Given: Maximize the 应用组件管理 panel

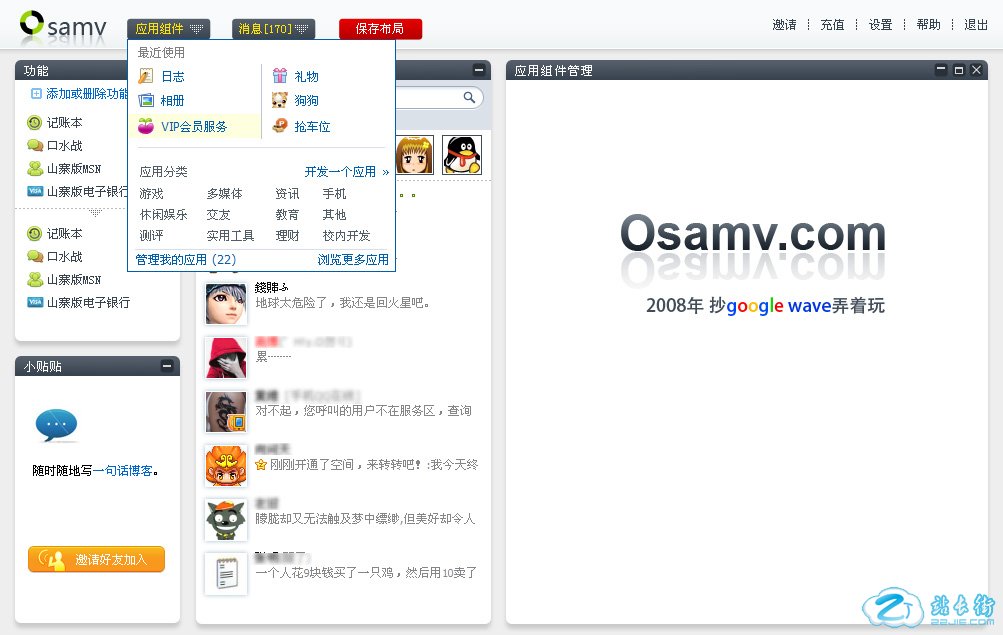Looking at the screenshot, I should click(959, 70).
